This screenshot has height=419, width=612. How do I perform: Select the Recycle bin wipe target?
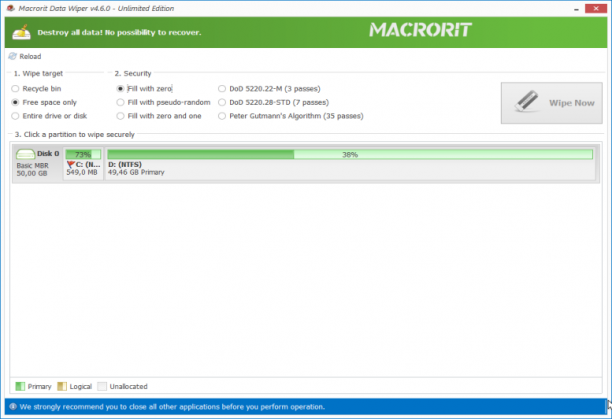tap(36, 89)
